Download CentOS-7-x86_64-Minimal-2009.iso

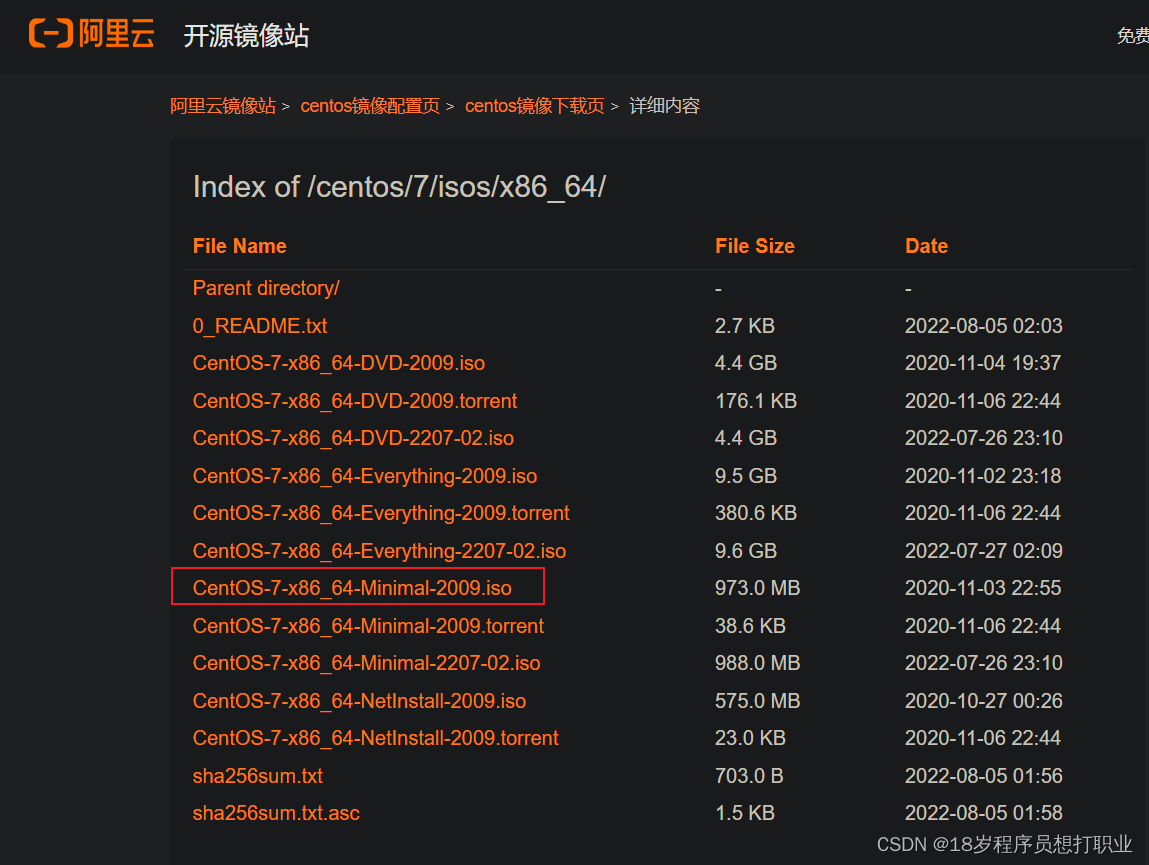(352, 588)
